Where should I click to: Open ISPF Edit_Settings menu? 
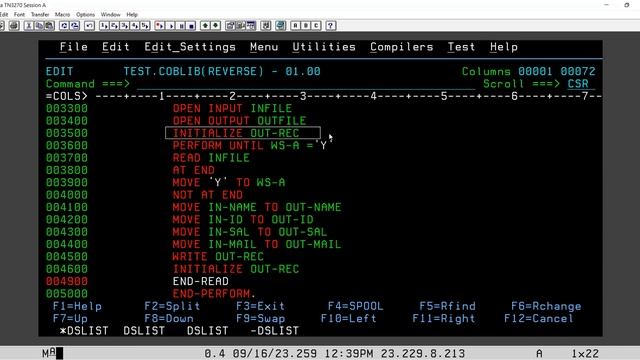(190, 47)
